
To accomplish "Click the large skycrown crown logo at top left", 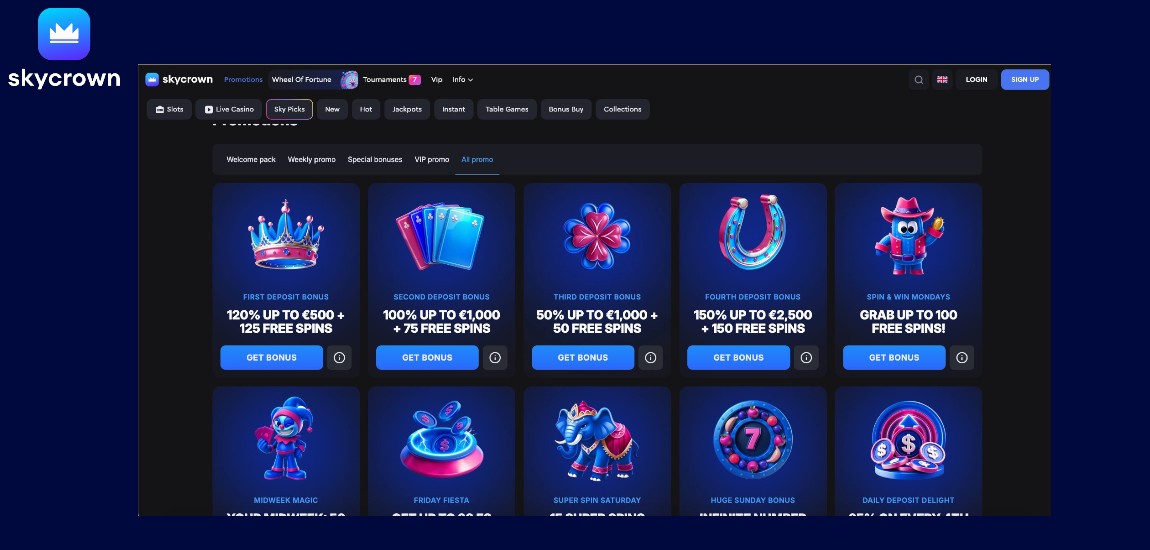I will coord(64,34).
